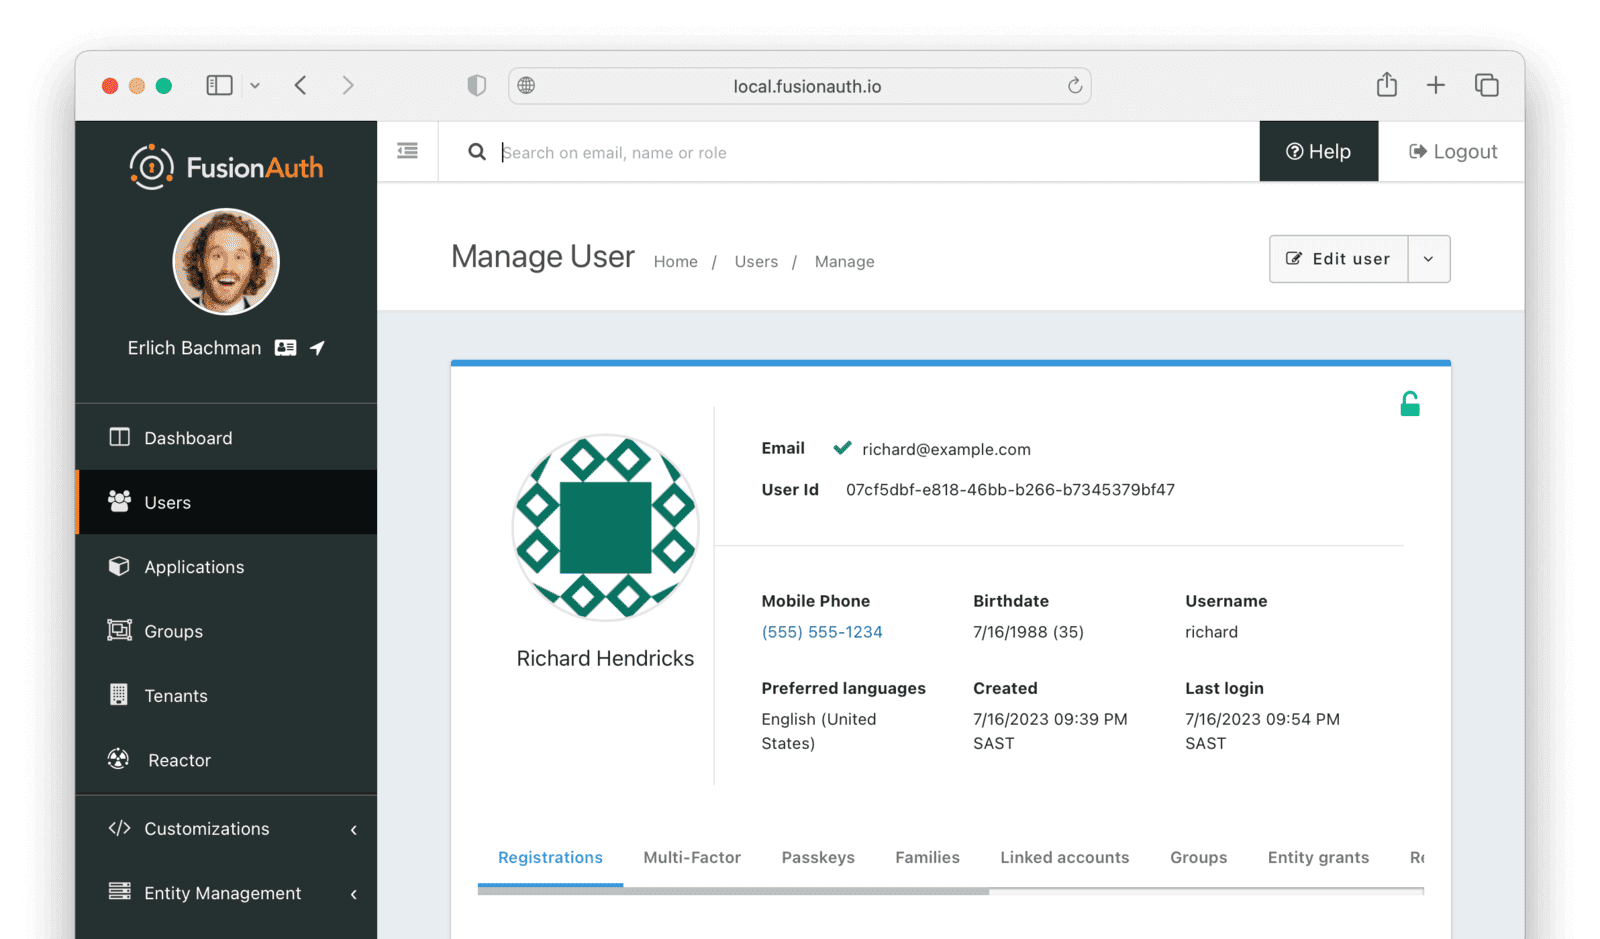Click the tabs horizontal scrollbar
The width and height of the screenshot is (1600, 939).
pyautogui.click(x=734, y=891)
